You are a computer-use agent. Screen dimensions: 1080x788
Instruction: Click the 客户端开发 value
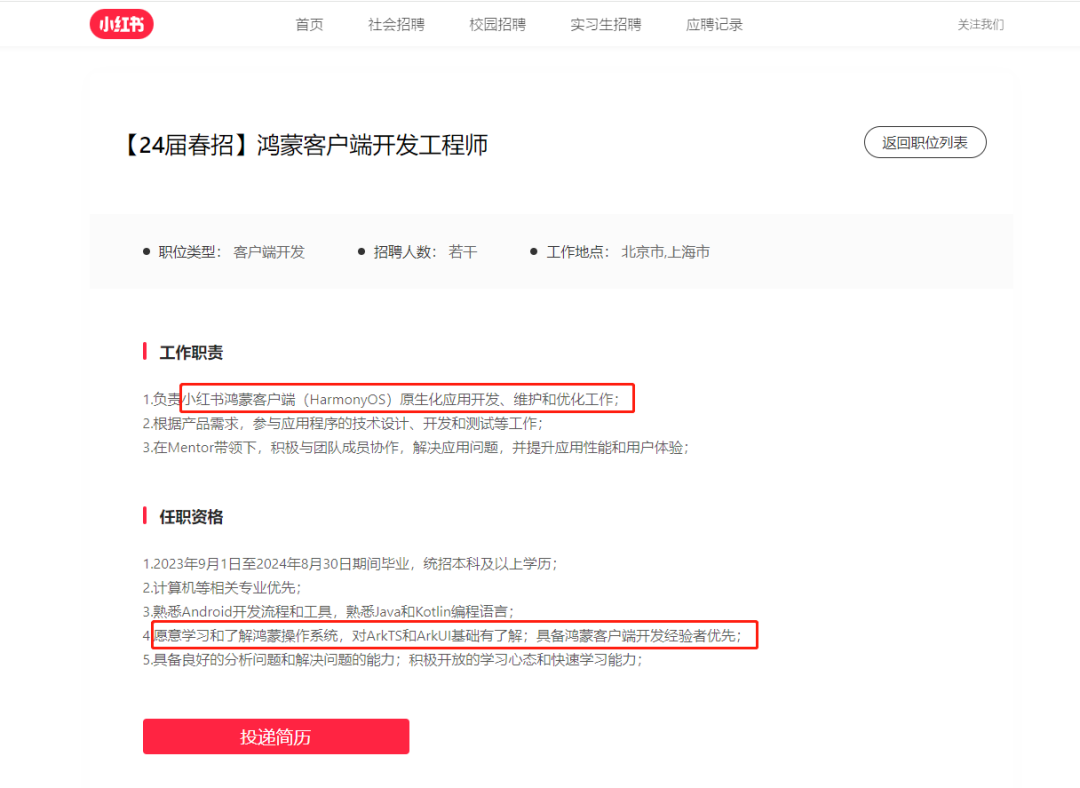(x=269, y=252)
